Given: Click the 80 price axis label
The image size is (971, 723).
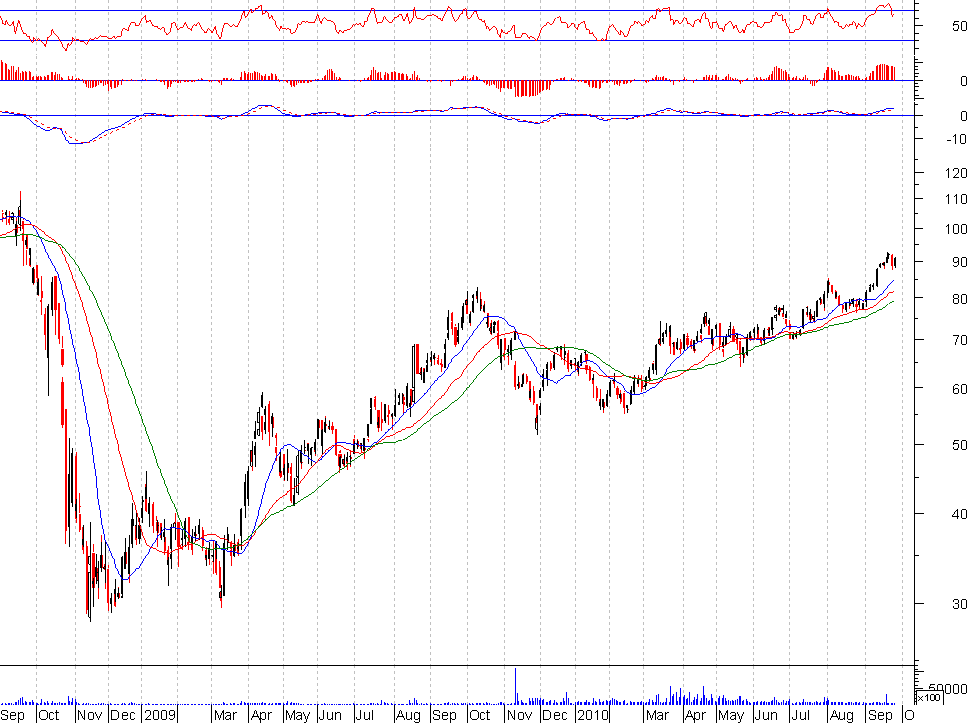Looking at the screenshot, I should click(960, 299).
